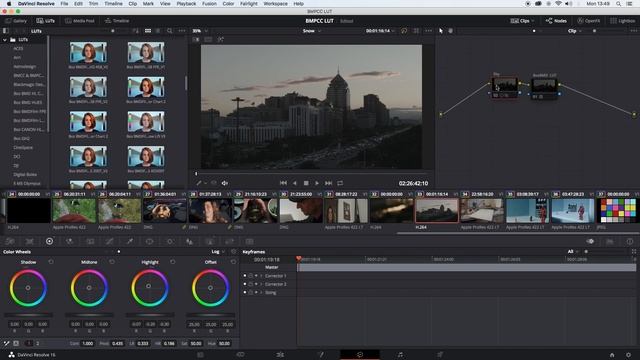This screenshot has width=640, height=360.
Task: Reset the Shadow color wheel
Action: pos(51,262)
